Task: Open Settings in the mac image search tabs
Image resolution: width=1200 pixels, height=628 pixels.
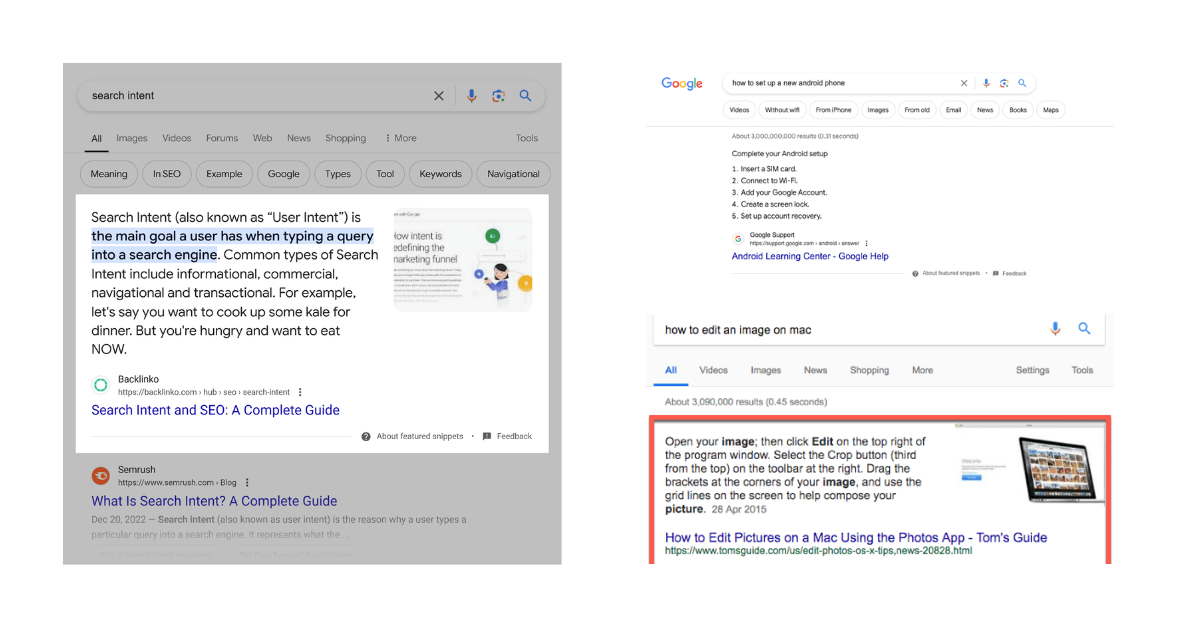Action: [1033, 370]
